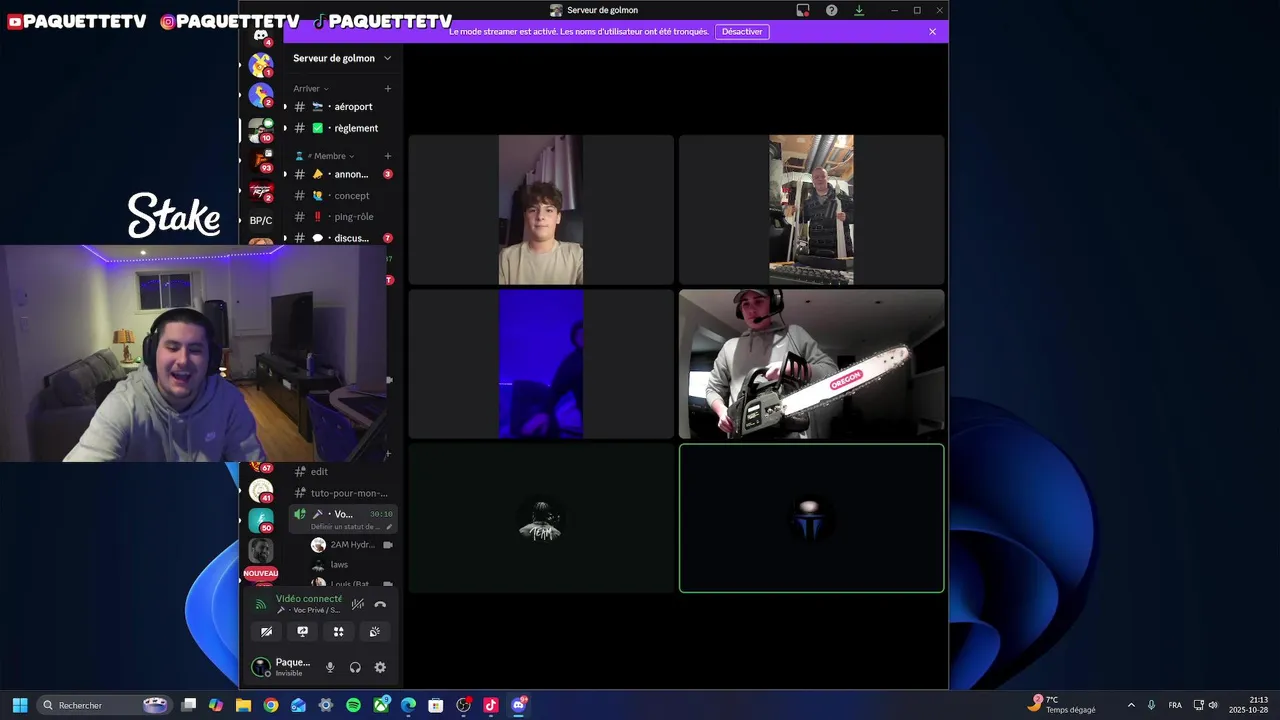
Task: Click Vidéo connecté status text
Action: coord(309,599)
